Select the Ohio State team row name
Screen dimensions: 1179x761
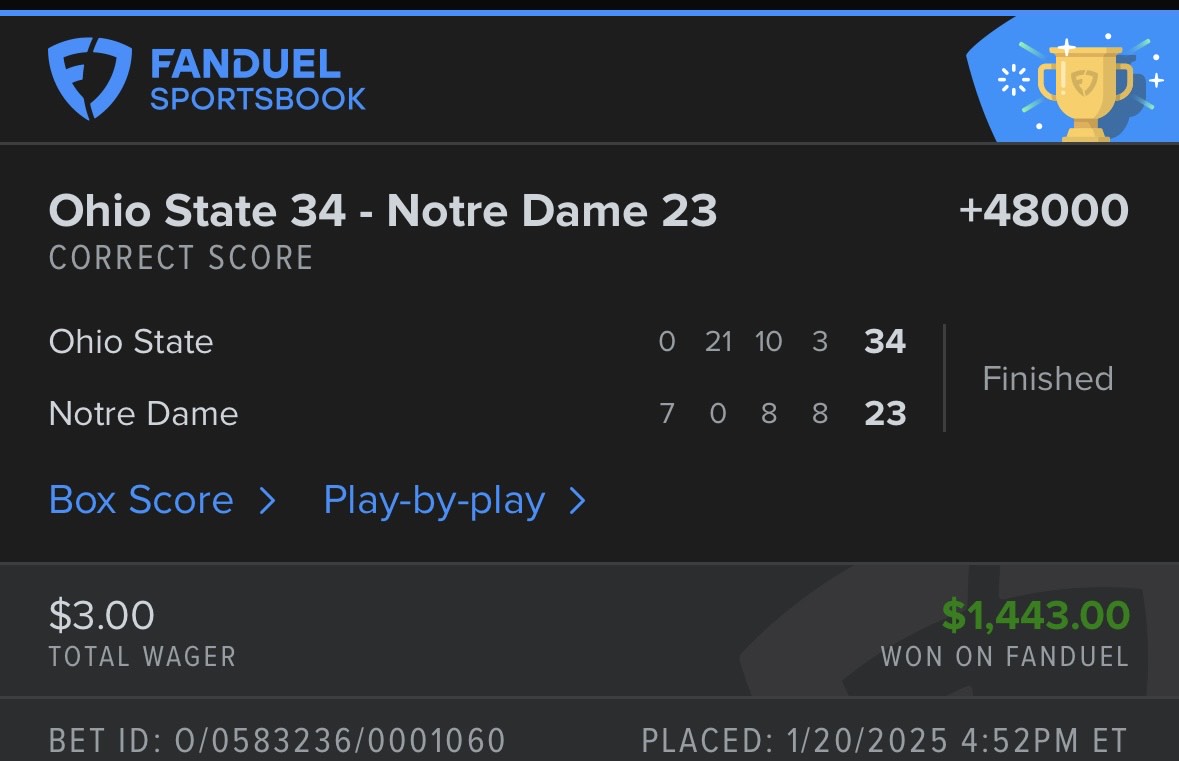131,342
